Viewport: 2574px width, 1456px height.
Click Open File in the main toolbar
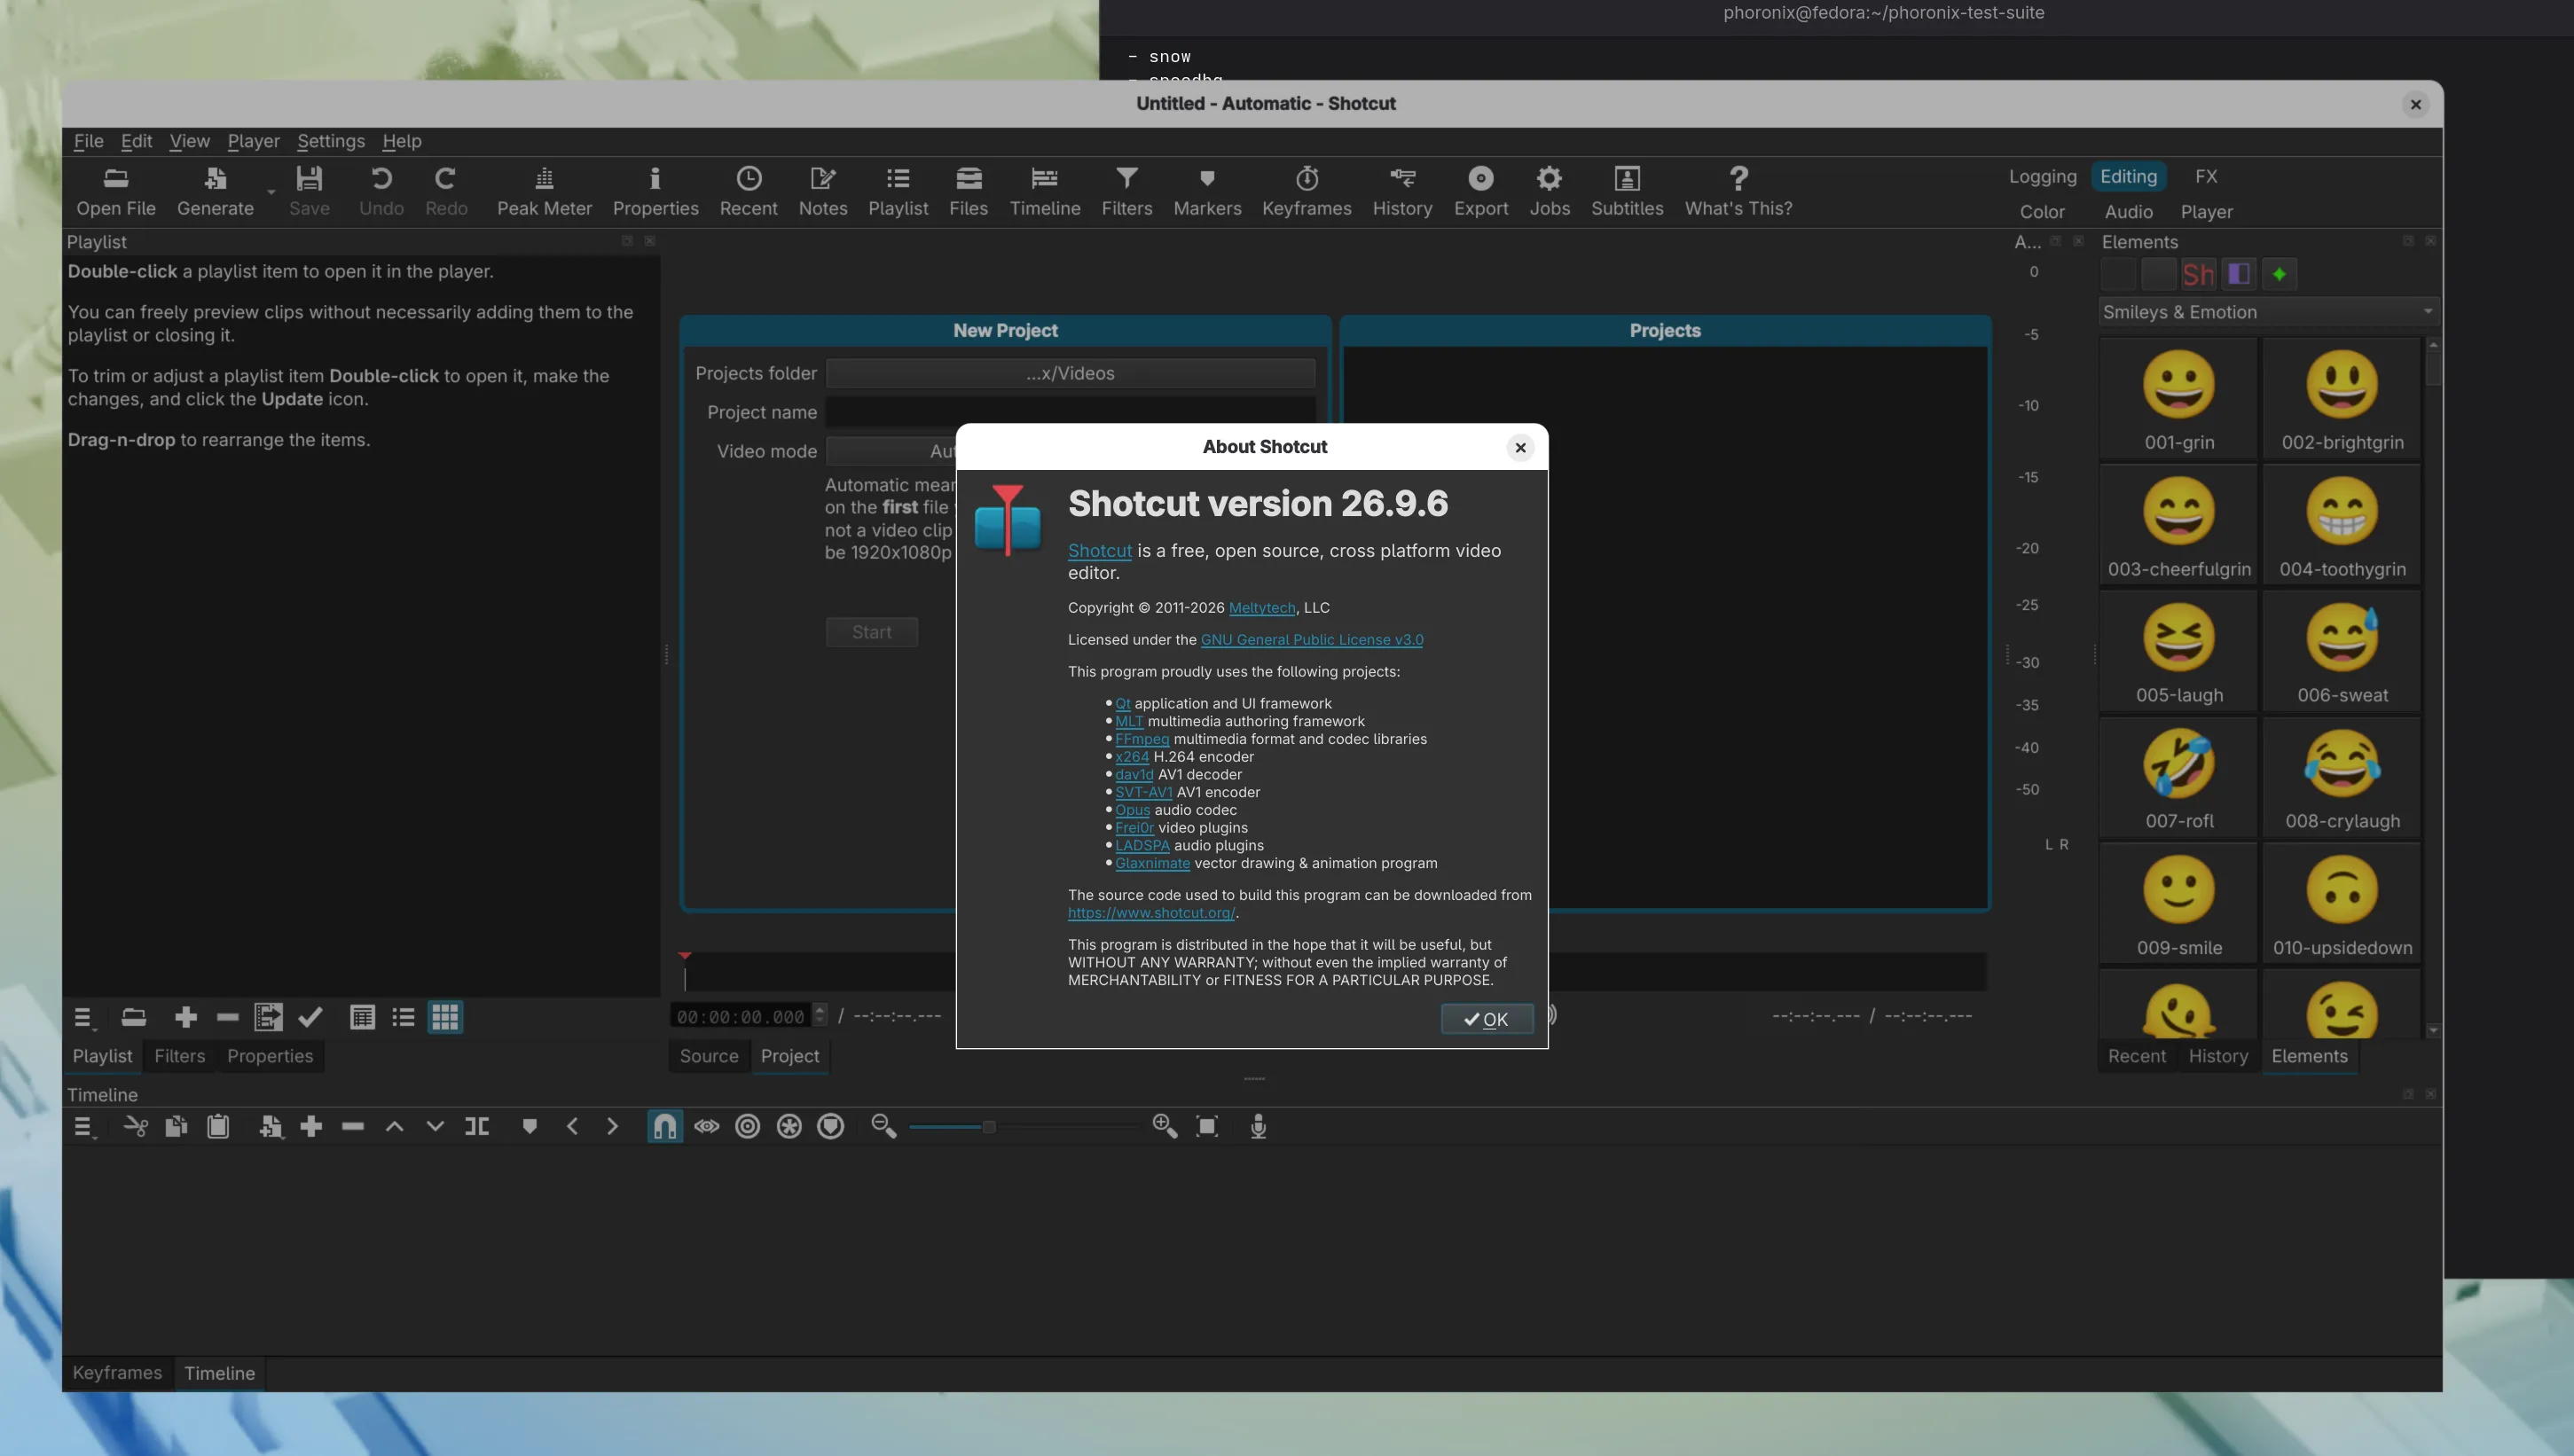[116, 191]
